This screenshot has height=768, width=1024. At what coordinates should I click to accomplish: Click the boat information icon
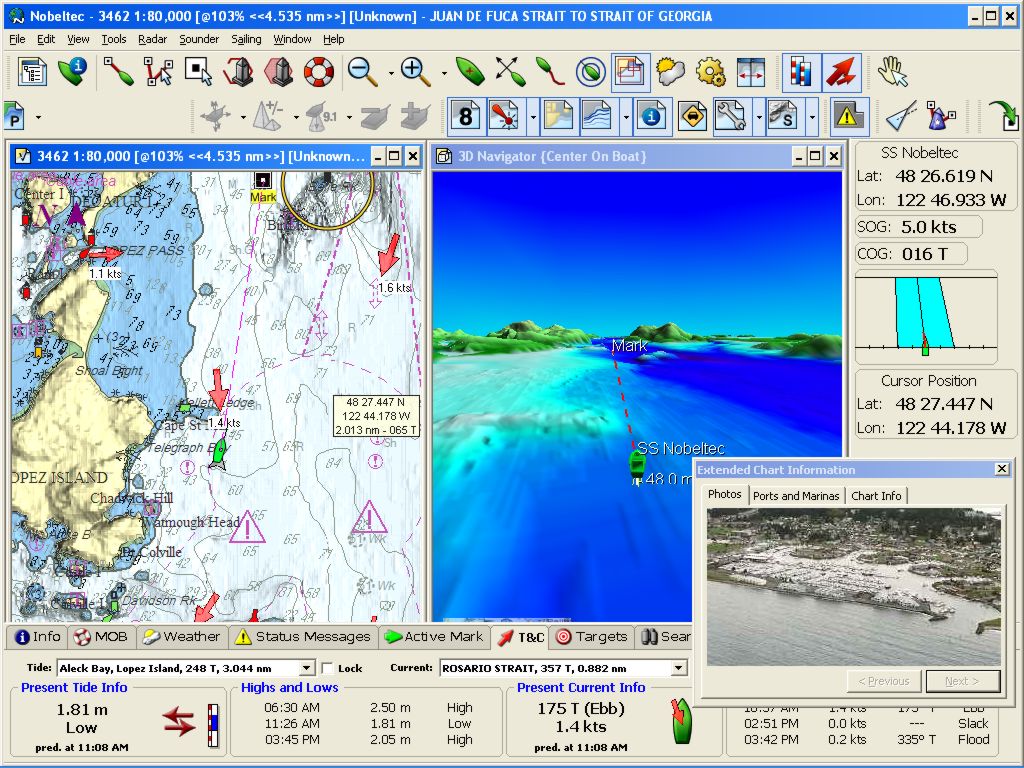(72, 72)
